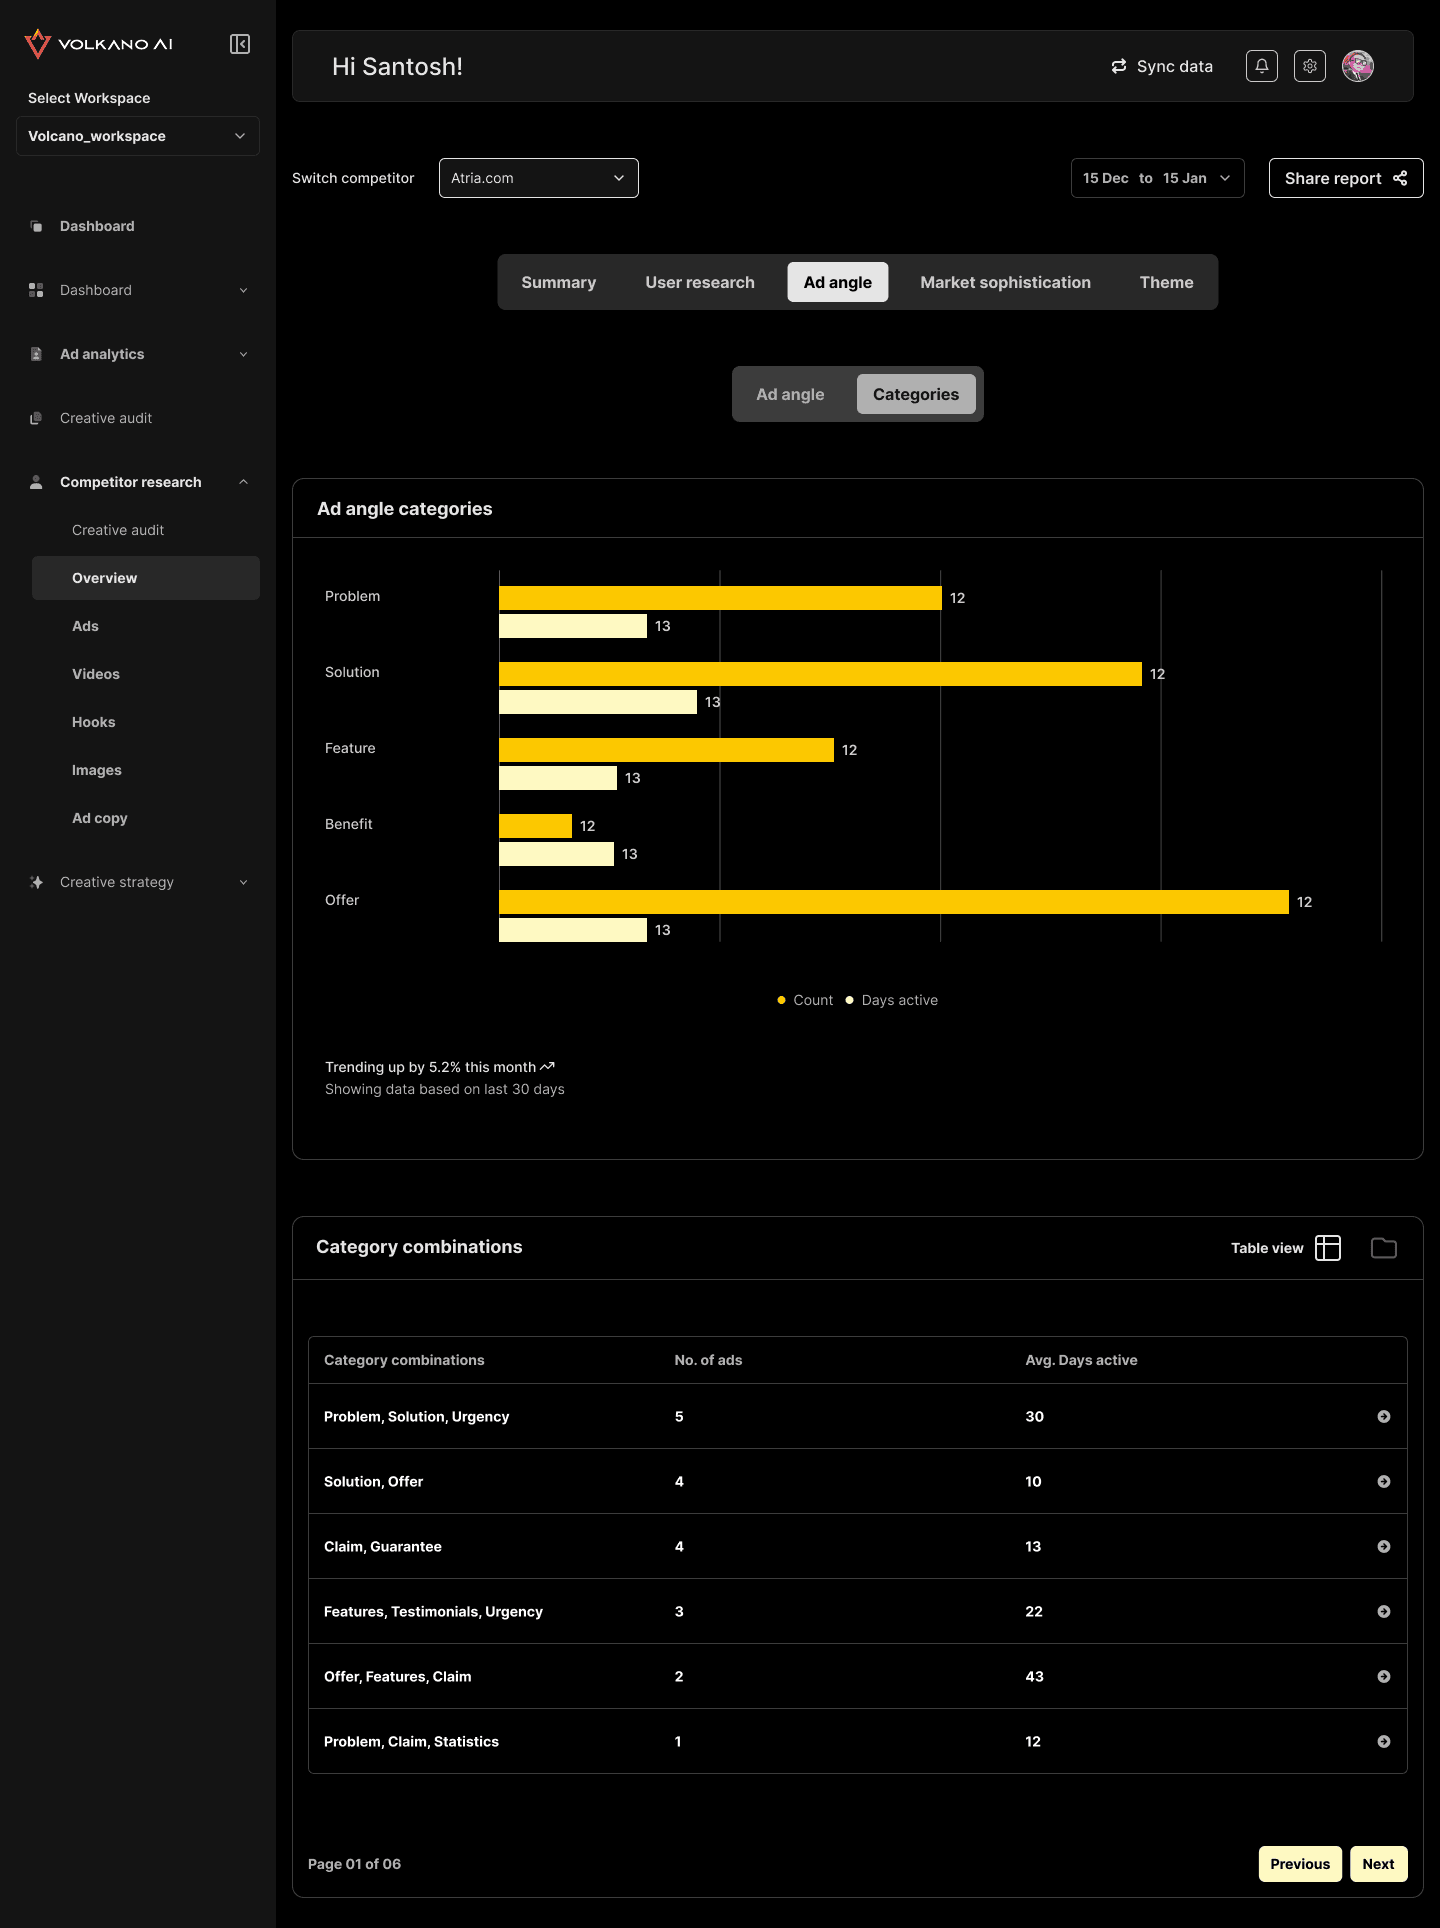Open row arrow for Offer, Features, Claim
This screenshot has height=1928, width=1440.
[1384, 1676]
